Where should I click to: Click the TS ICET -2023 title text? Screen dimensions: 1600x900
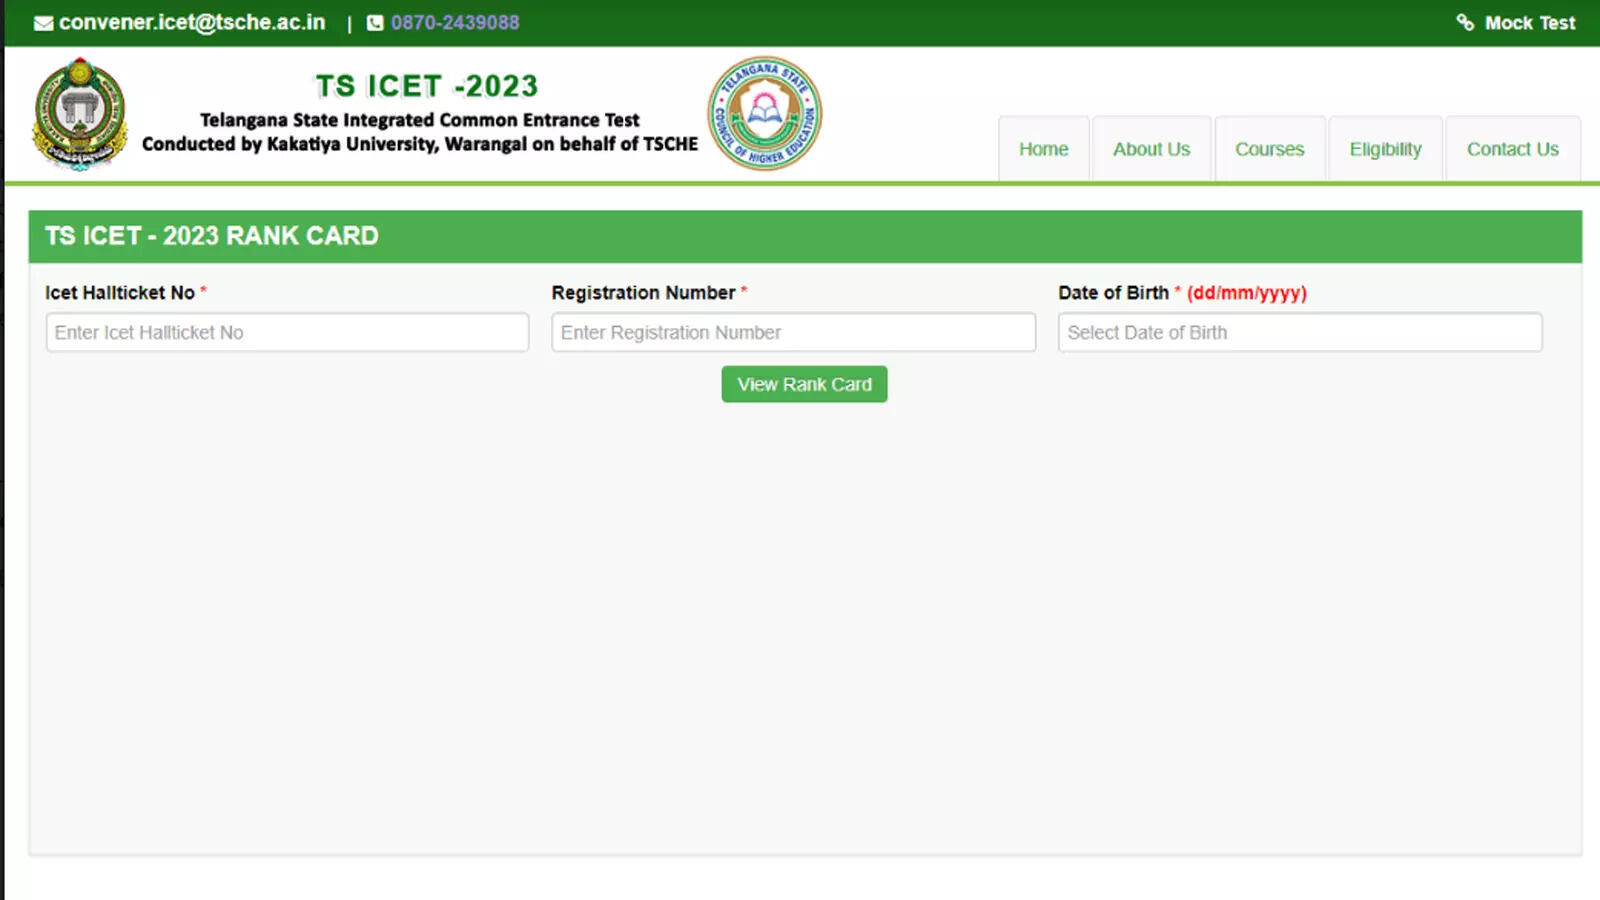click(x=427, y=86)
